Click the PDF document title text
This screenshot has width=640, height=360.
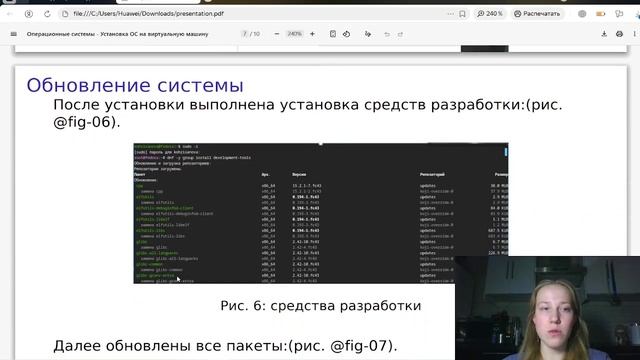pyautogui.click(x=118, y=34)
